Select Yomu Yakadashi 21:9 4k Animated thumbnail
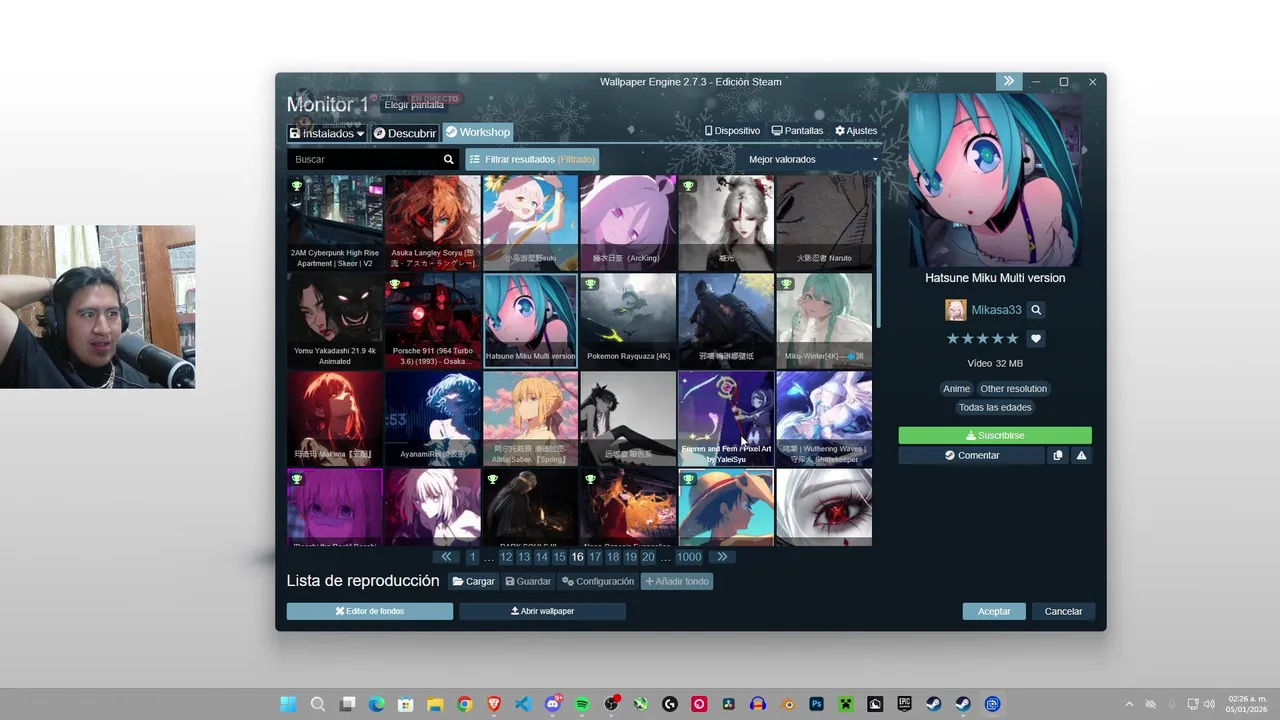This screenshot has width=1280, height=720. 335,320
